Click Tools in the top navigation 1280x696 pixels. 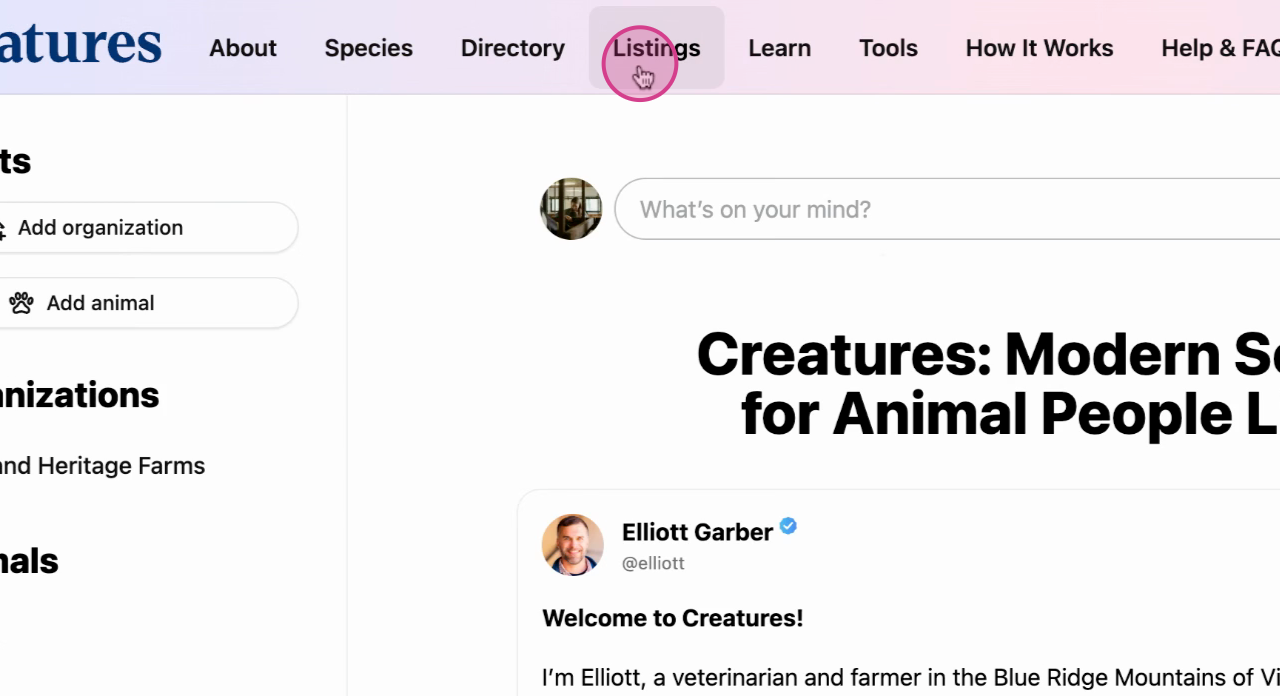tap(888, 48)
